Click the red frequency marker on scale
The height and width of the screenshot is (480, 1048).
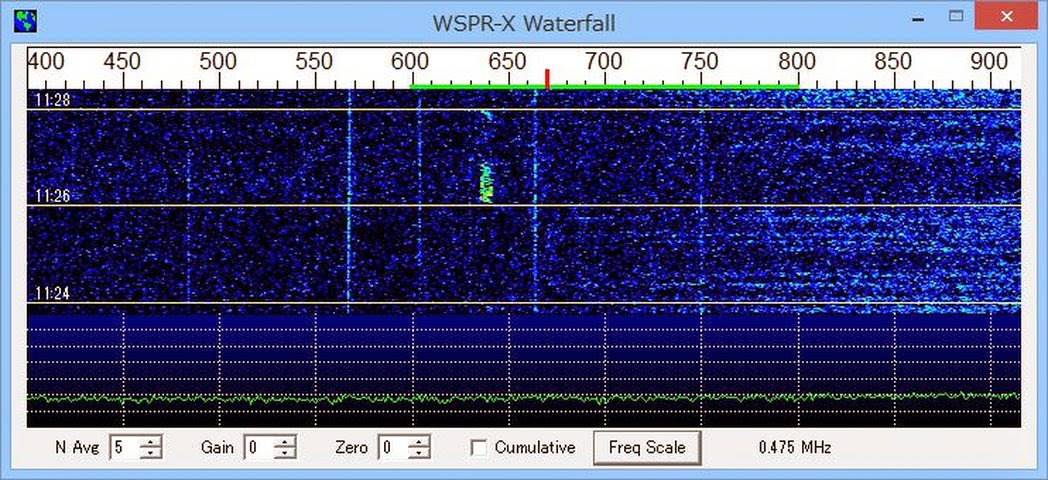click(547, 79)
